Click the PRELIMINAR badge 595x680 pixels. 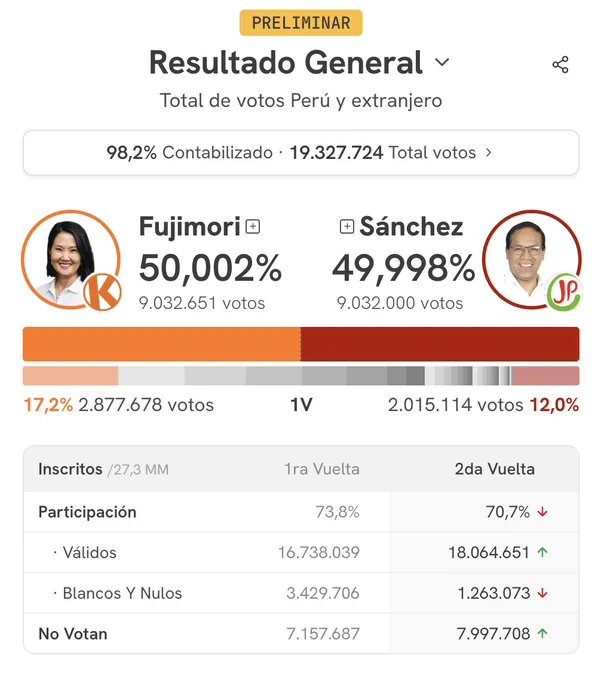[301, 23]
